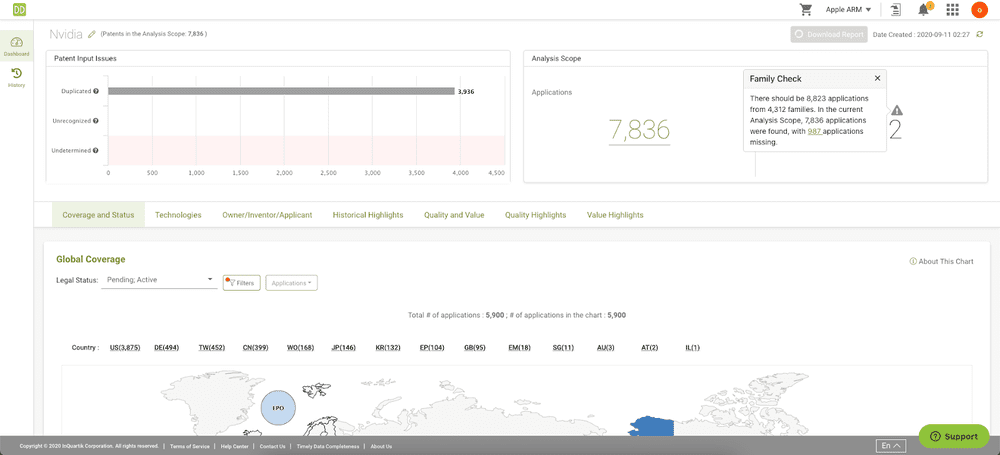The width and height of the screenshot is (1000, 455).
Task: Select country GB(95)
Action: (x=475, y=348)
